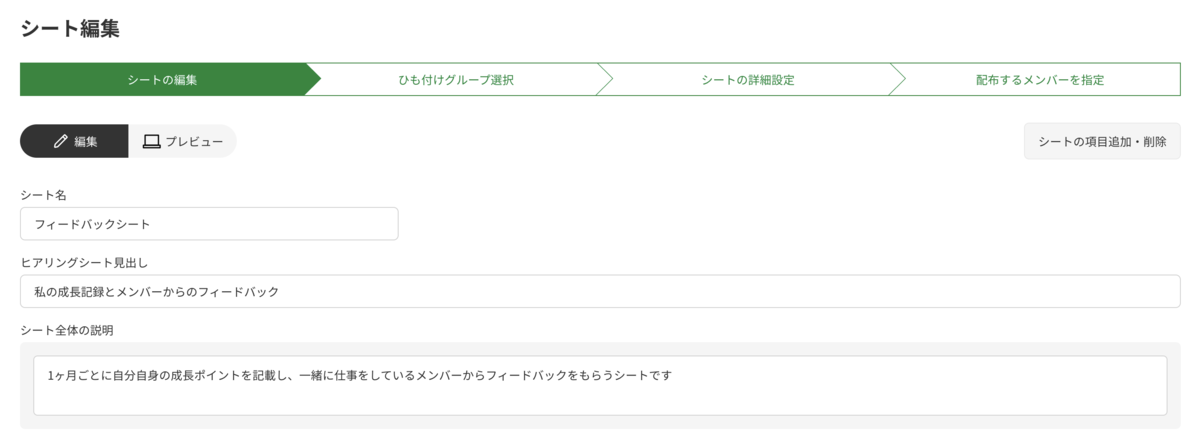Switch to プレビュー mode
Image resolution: width=1200 pixels, height=444 pixels.
[182, 141]
